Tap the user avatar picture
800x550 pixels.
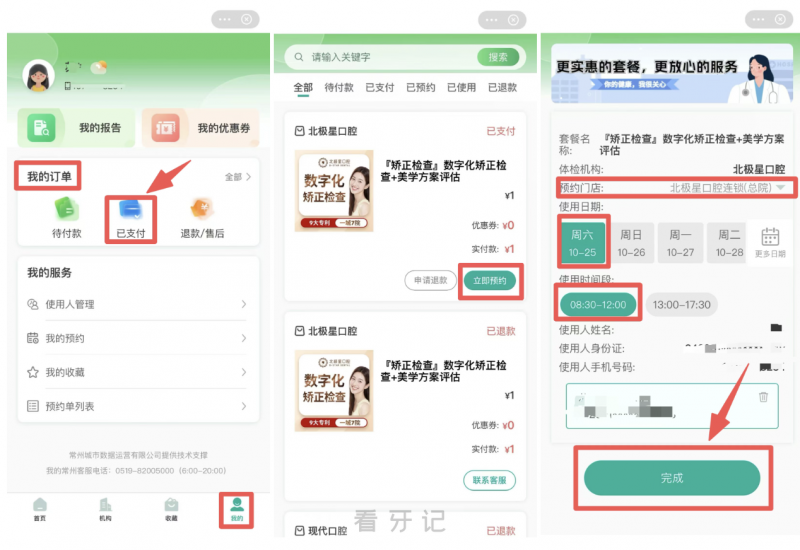point(38,76)
